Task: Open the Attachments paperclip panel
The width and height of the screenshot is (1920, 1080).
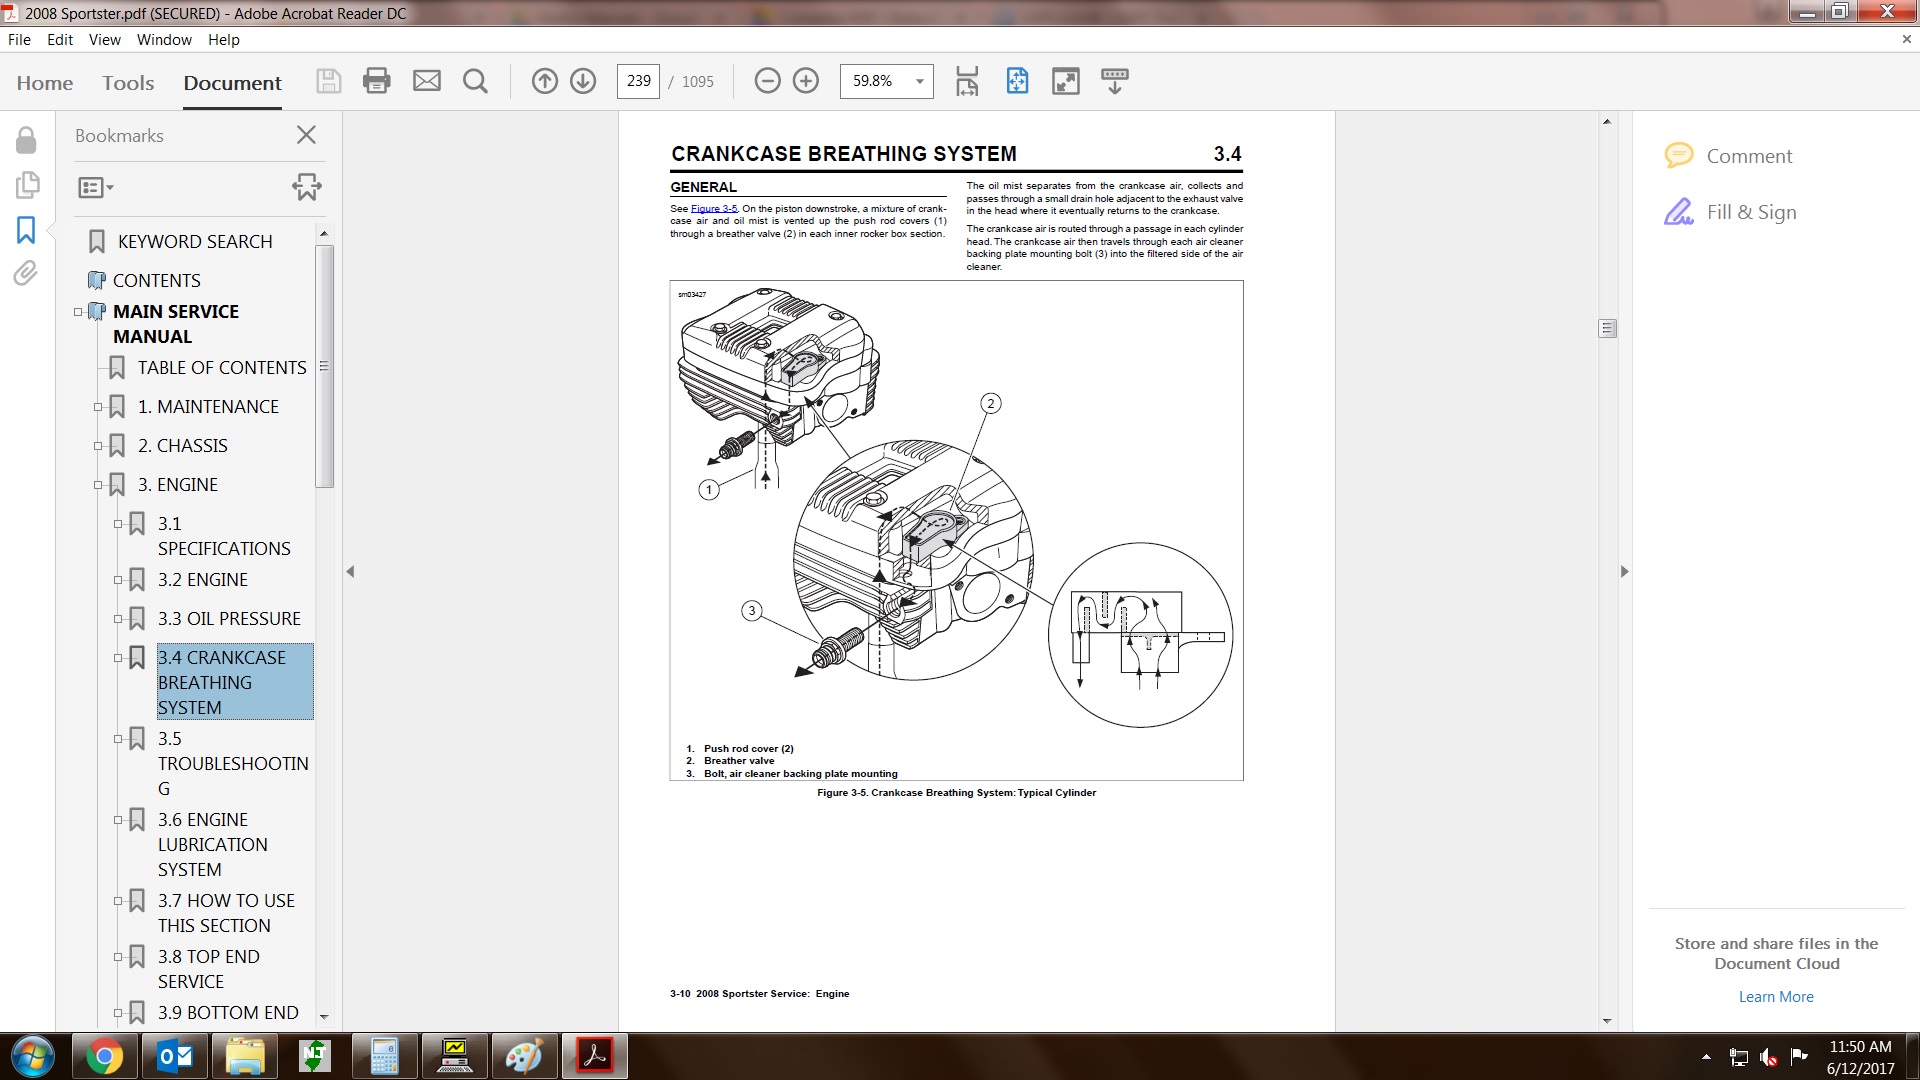Action: (26, 273)
